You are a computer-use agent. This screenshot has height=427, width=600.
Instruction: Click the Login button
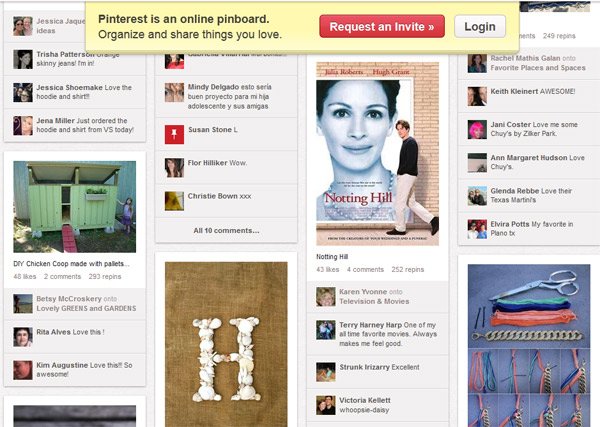pyautogui.click(x=480, y=26)
